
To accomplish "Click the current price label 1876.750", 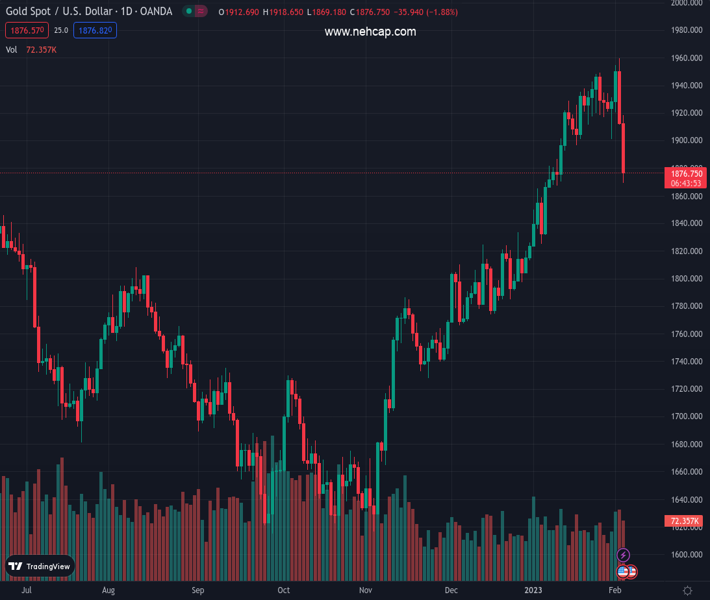I will (x=686, y=174).
